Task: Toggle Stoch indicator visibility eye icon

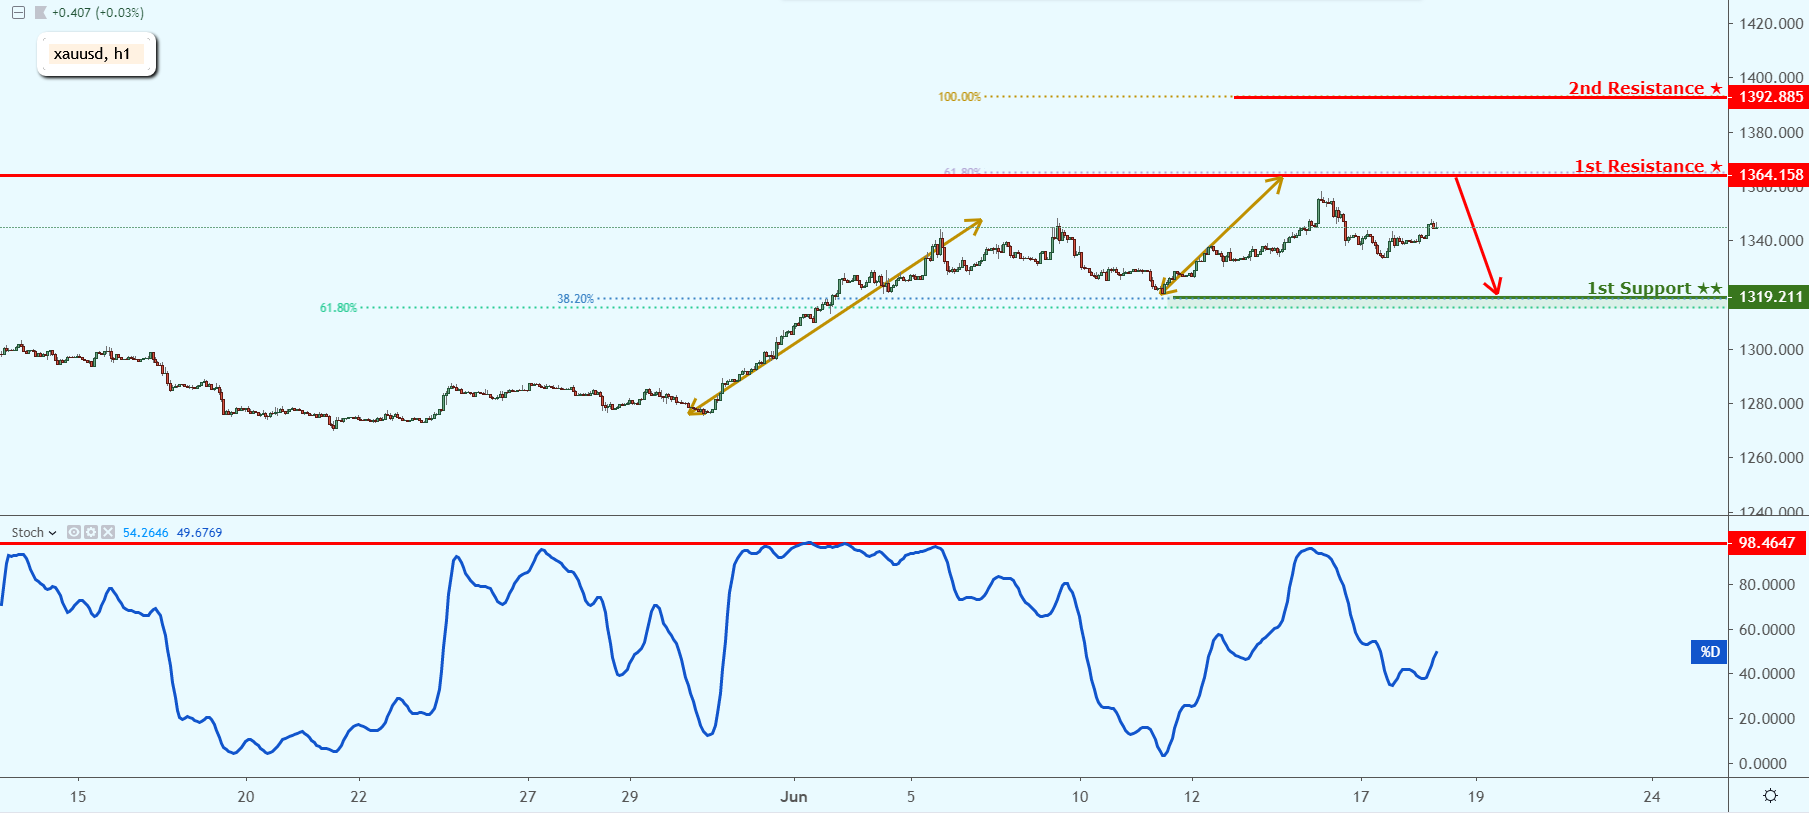Action: point(74,532)
